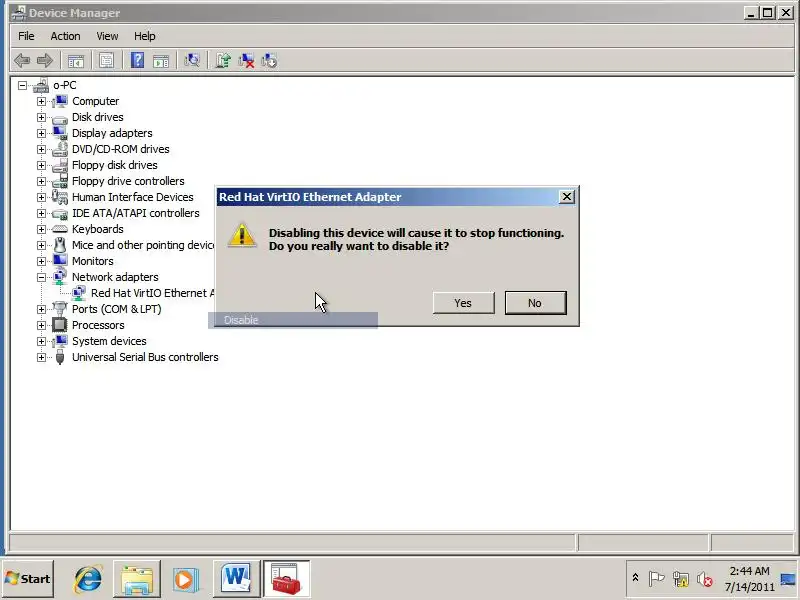The image size is (800, 600).
Task: Click the Back arrow toolbar icon
Action: pyautogui.click(x=22, y=61)
